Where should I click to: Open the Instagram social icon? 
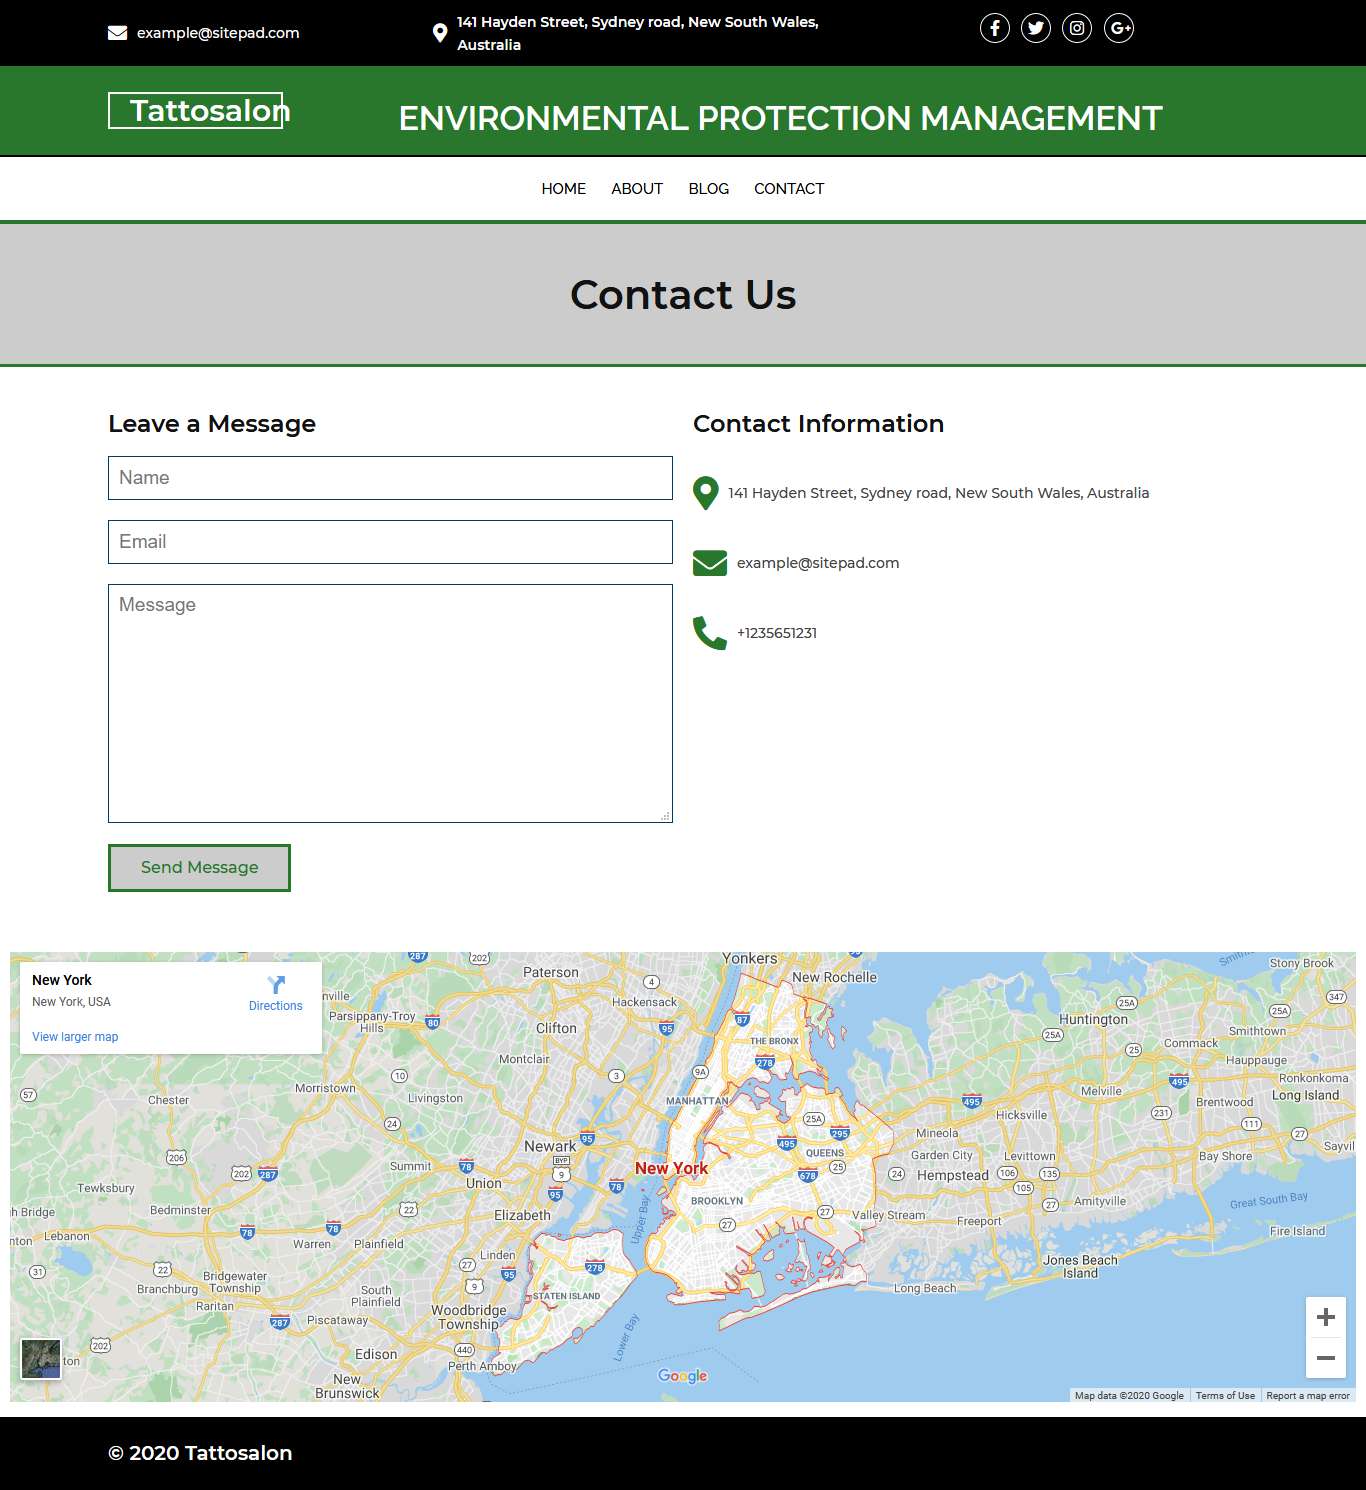[1077, 28]
